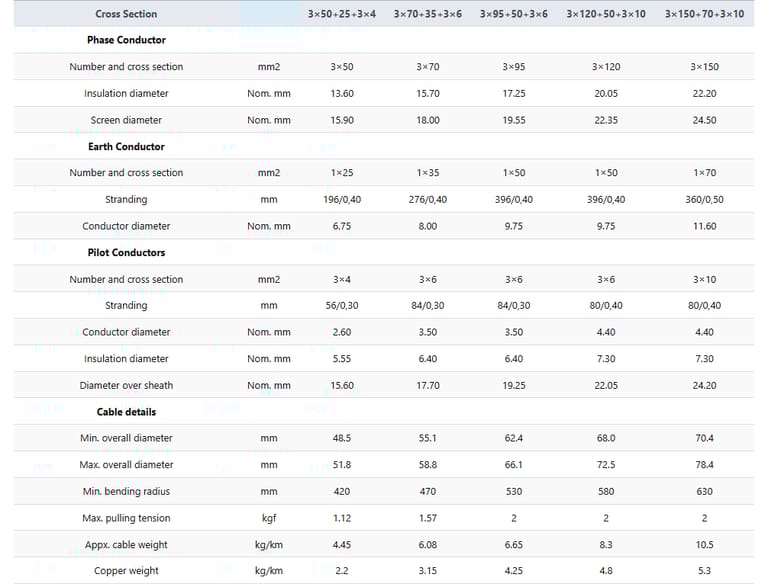The width and height of the screenshot is (768, 584).
Task: Click the Copper weight row label
Action: coord(126,571)
